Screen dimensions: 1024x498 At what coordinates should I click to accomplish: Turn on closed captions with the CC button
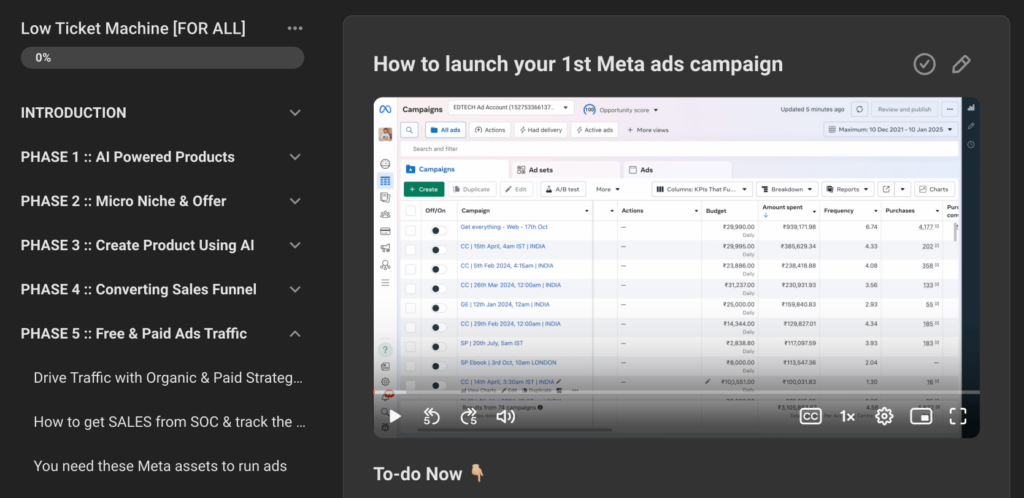[x=810, y=416]
